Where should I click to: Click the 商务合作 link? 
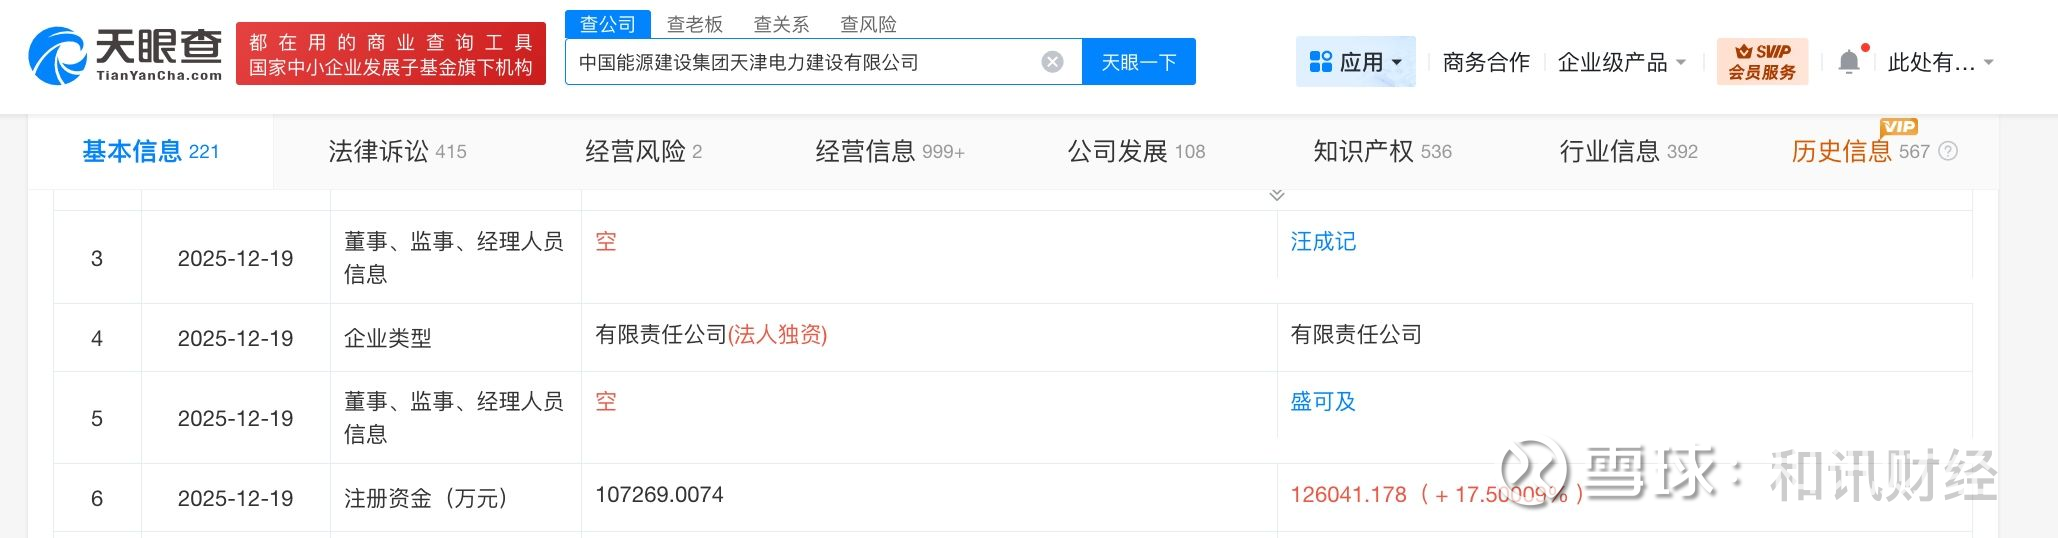pos(1486,62)
